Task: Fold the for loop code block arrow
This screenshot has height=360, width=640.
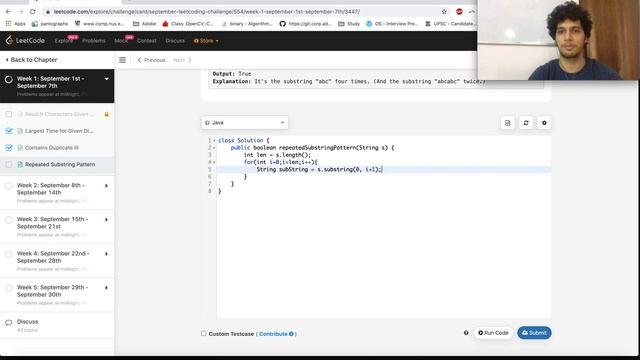Action: [x=214, y=162]
